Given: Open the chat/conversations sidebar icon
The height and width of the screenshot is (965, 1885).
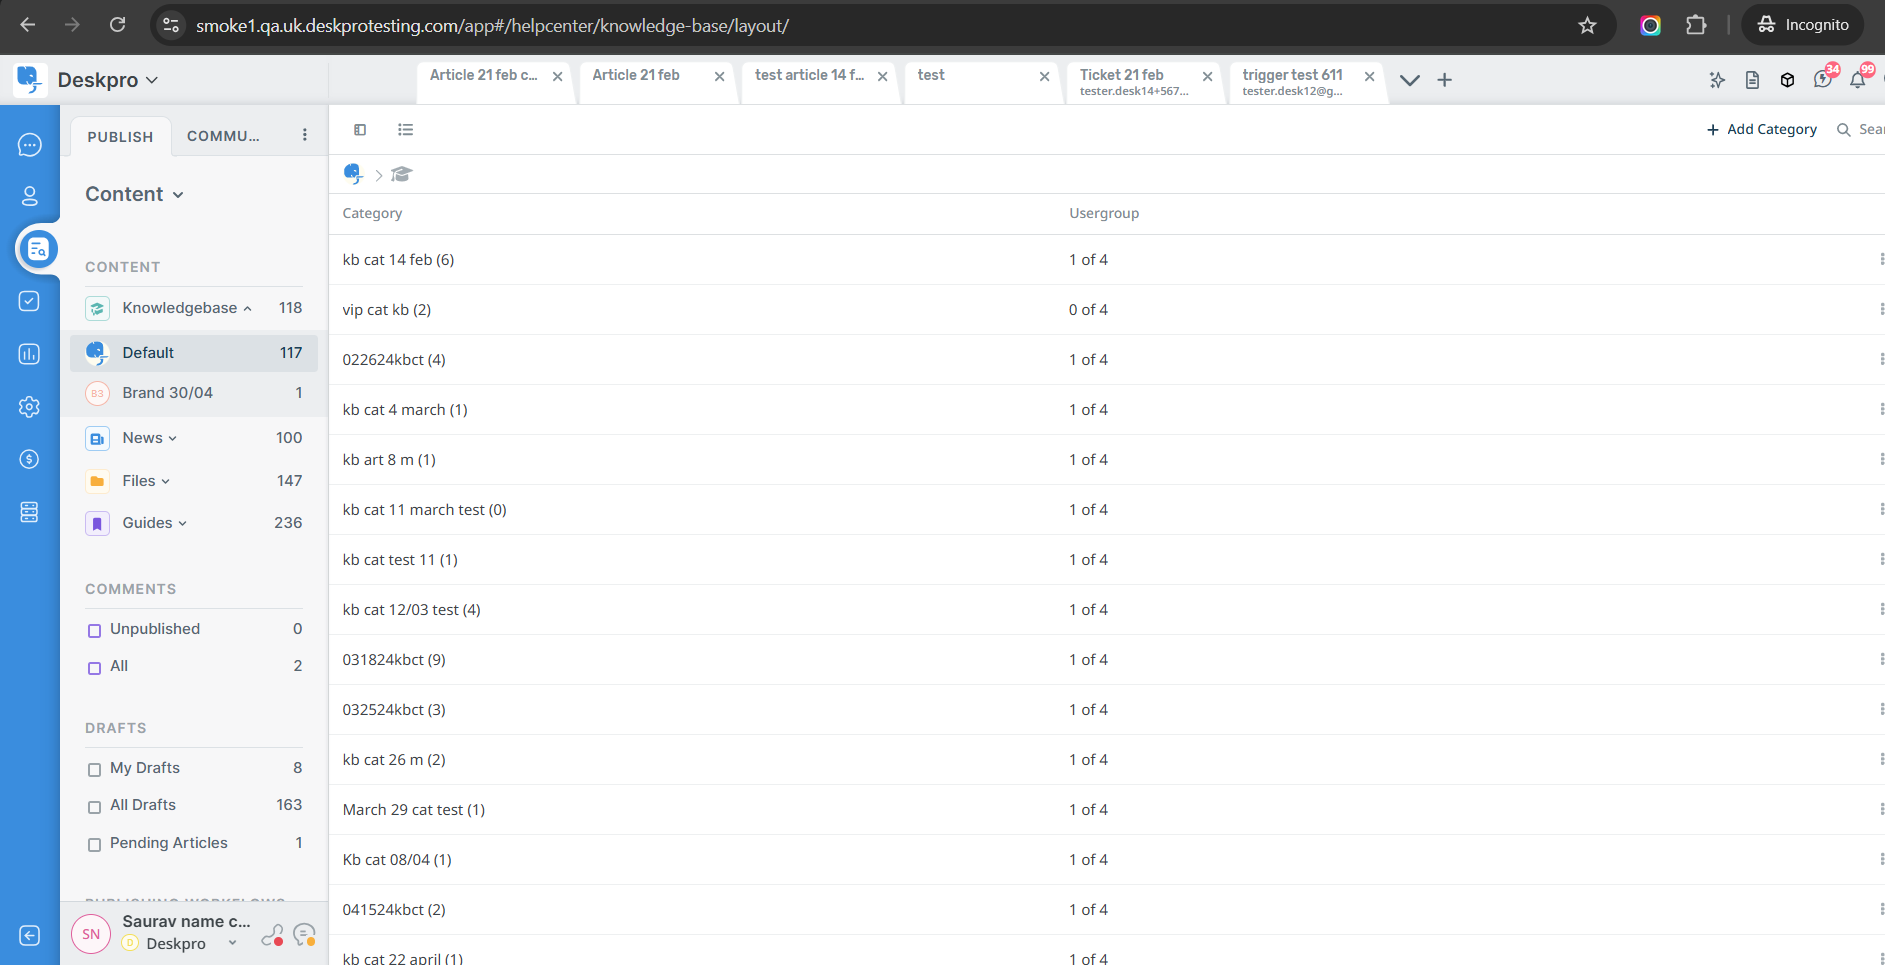Looking at the screenshot, I should click(29, 144).
